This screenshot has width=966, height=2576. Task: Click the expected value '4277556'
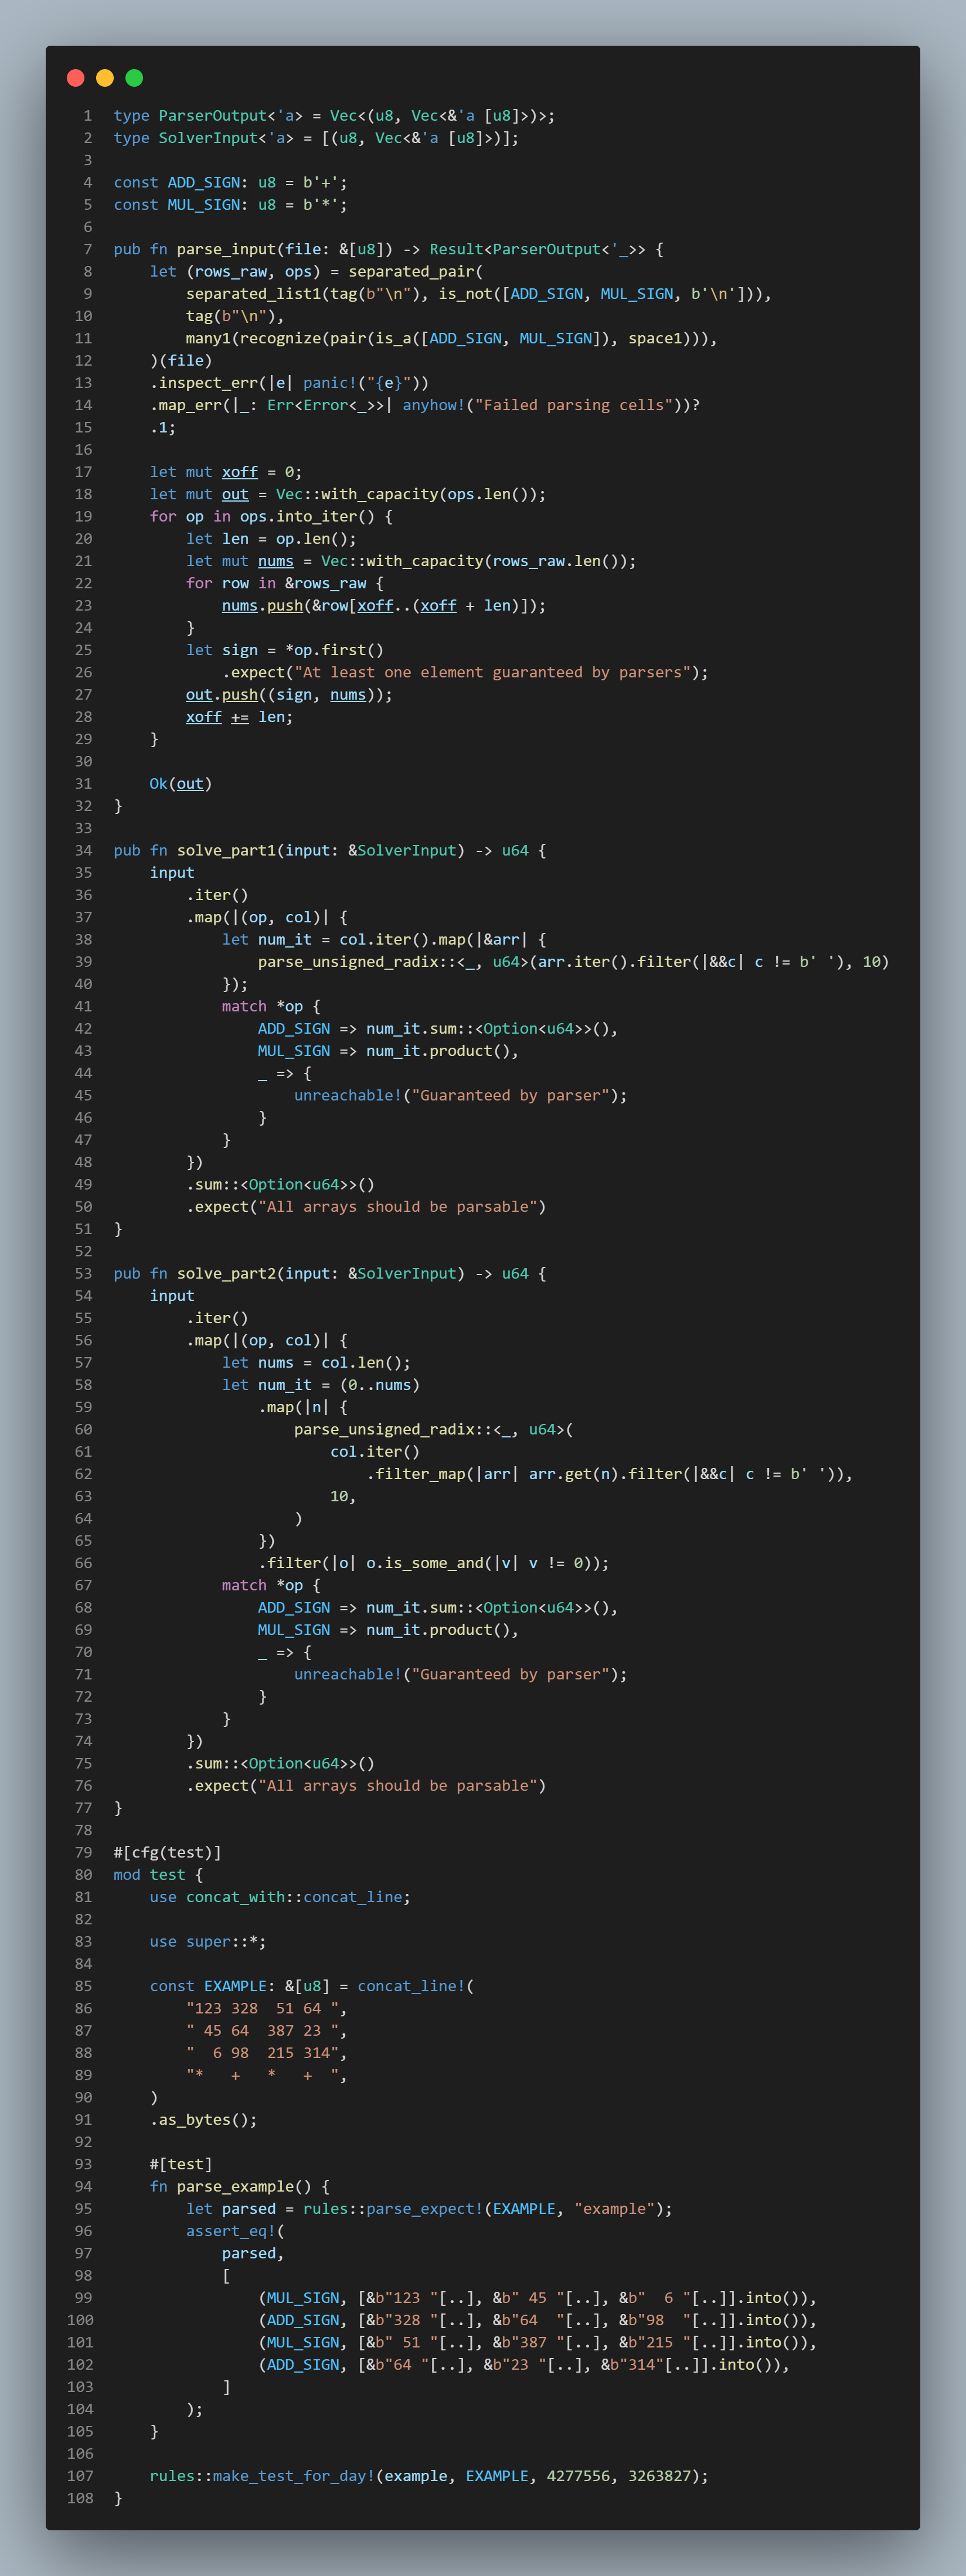click(x=578, y=2476)
